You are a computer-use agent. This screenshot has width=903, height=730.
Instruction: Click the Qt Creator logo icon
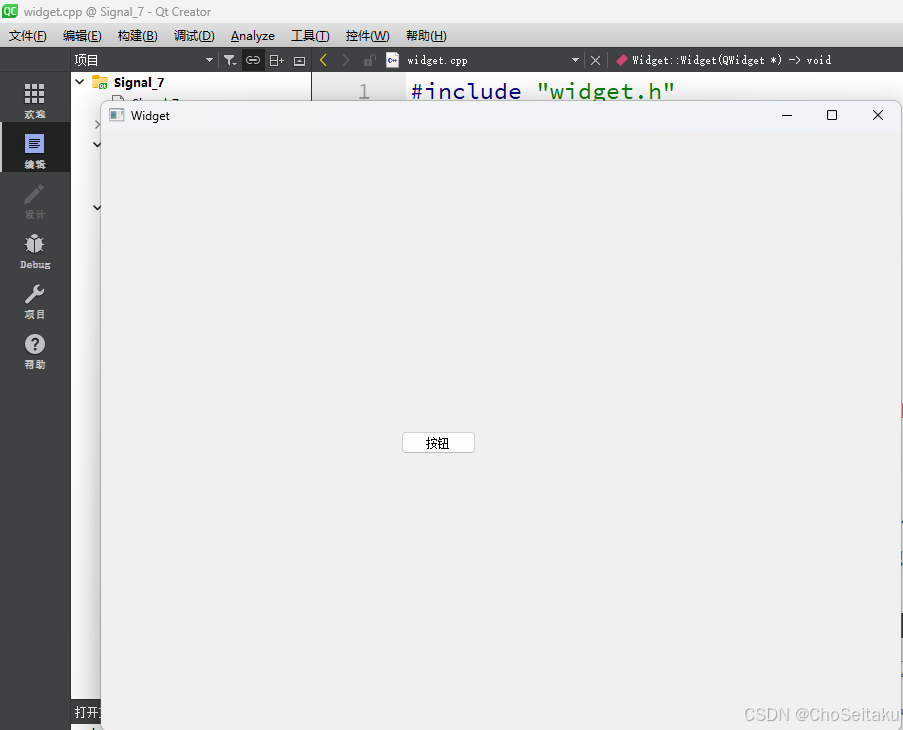(10, 11)
